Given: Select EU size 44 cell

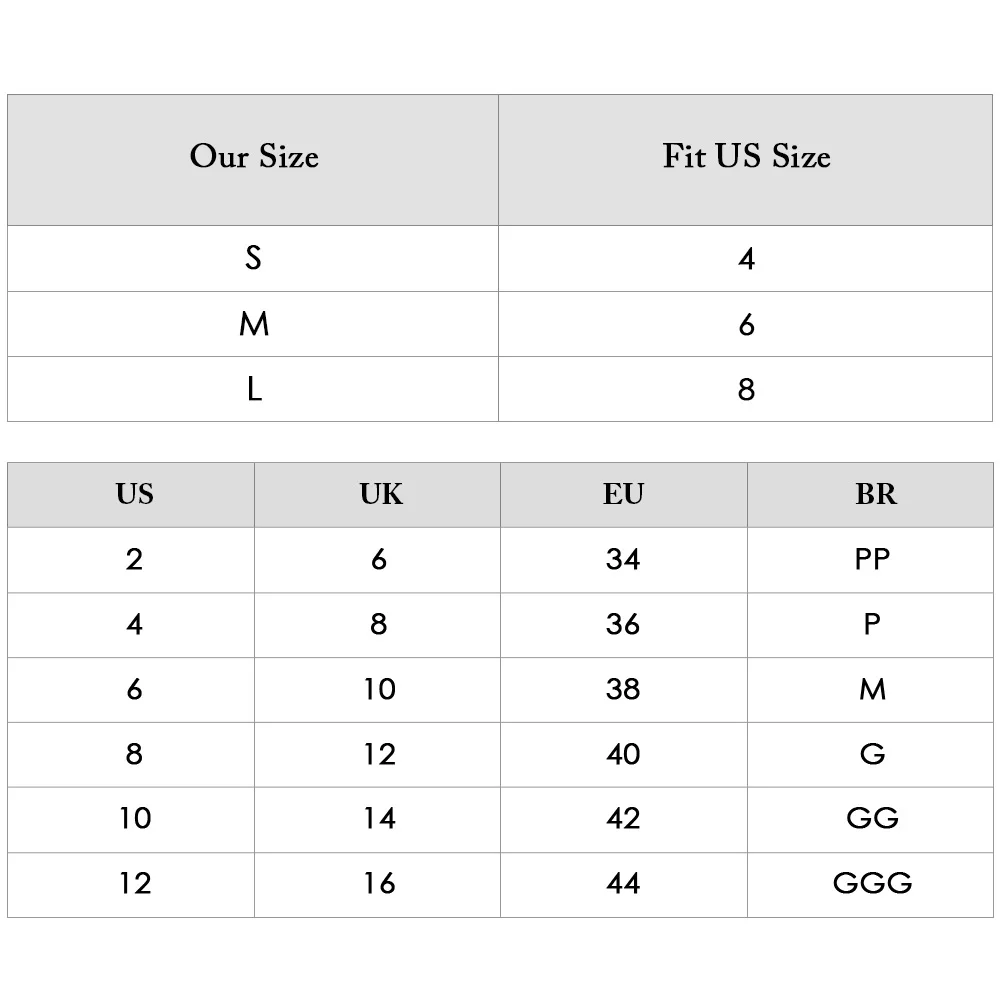Looking at the screenshot, I should tap(623, 883).
